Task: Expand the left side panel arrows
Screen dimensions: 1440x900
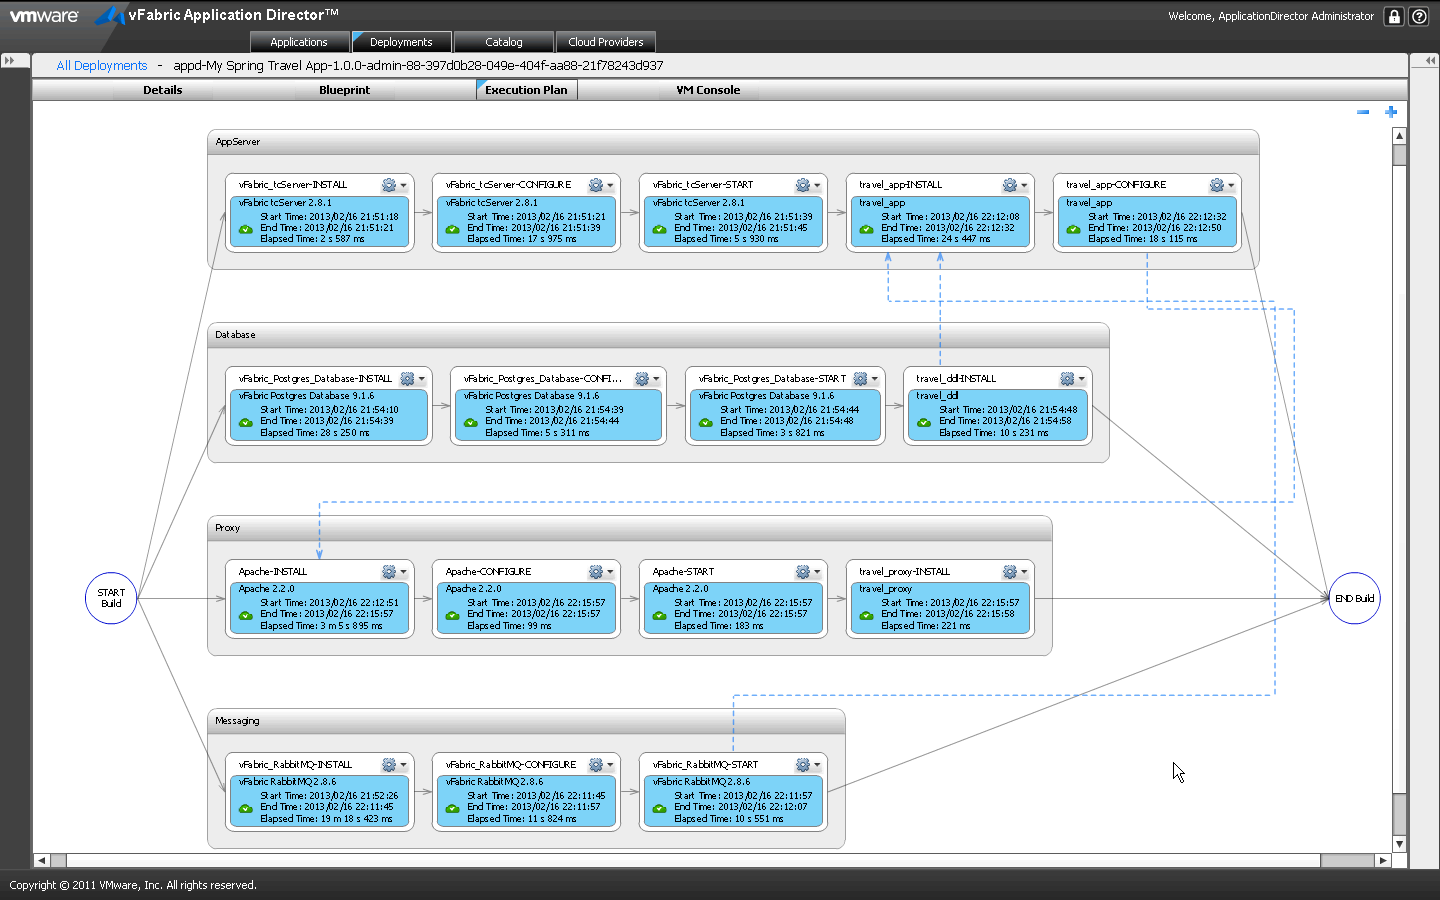Action: coord(10,61)
